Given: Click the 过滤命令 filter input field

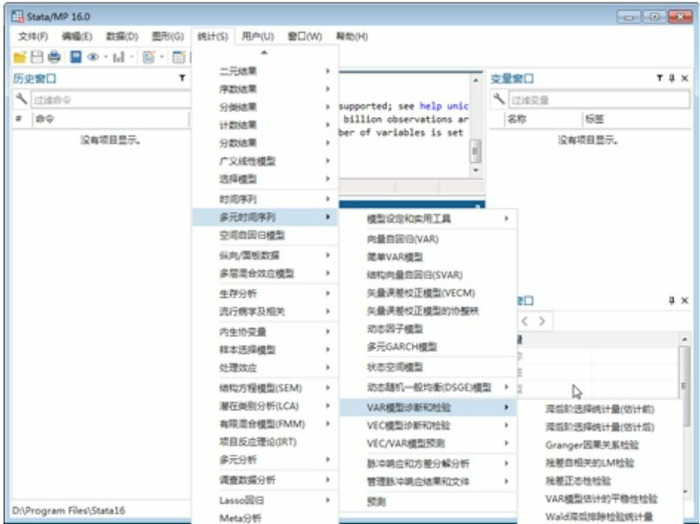Looking at the screenshot, I should click(111, 100).
